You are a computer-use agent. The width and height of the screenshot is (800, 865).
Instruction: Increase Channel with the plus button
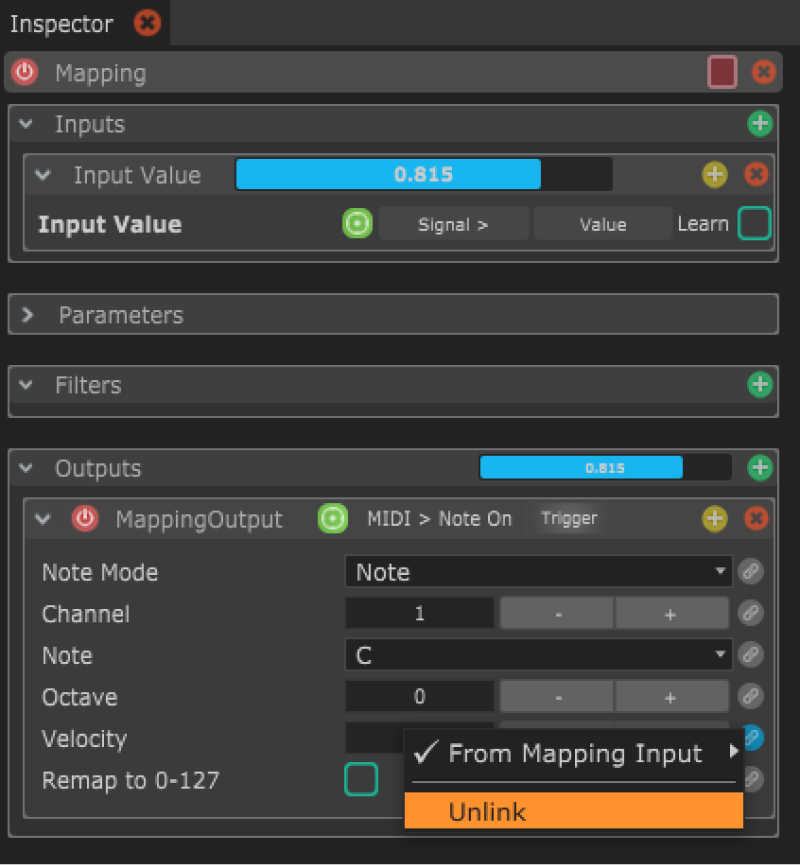tap(671, 614)
